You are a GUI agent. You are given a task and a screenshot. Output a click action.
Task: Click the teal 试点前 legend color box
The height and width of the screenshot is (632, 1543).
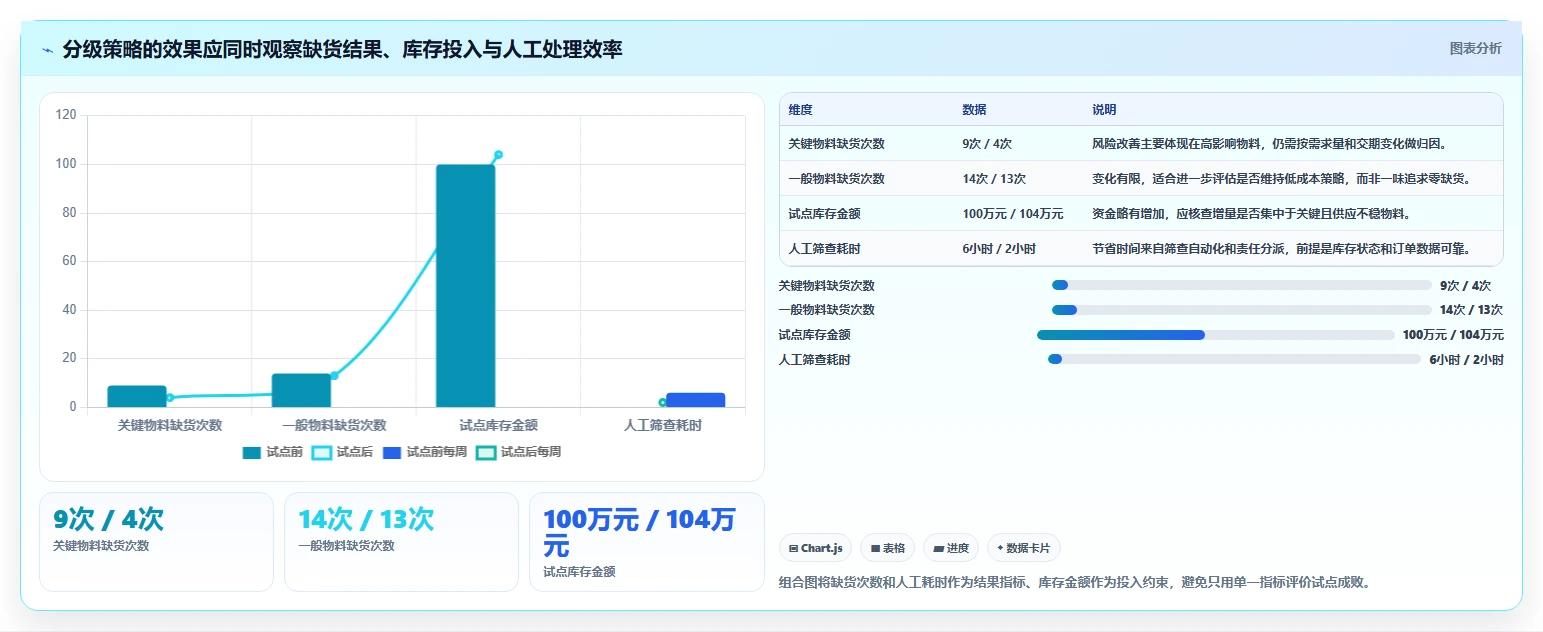pos(252,453)
